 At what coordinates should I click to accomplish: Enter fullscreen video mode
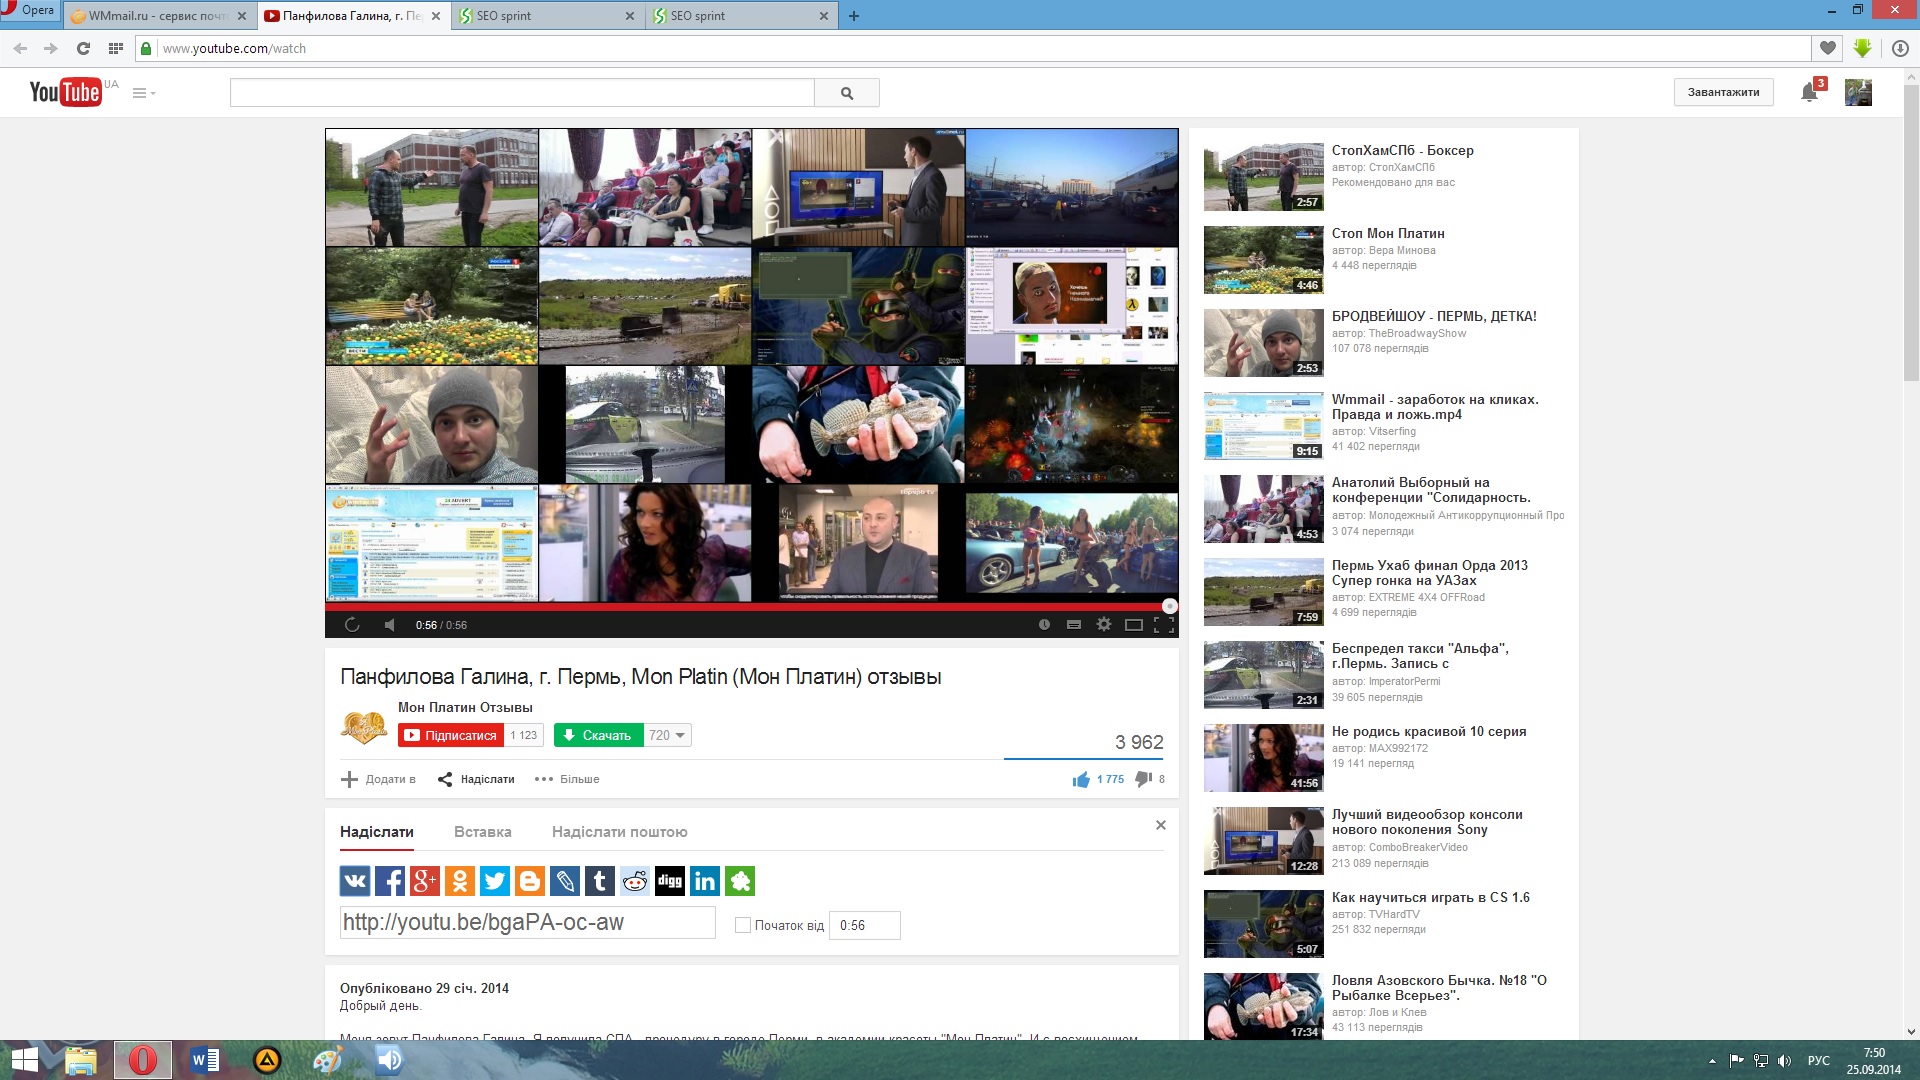click(x=1164, y=625)
